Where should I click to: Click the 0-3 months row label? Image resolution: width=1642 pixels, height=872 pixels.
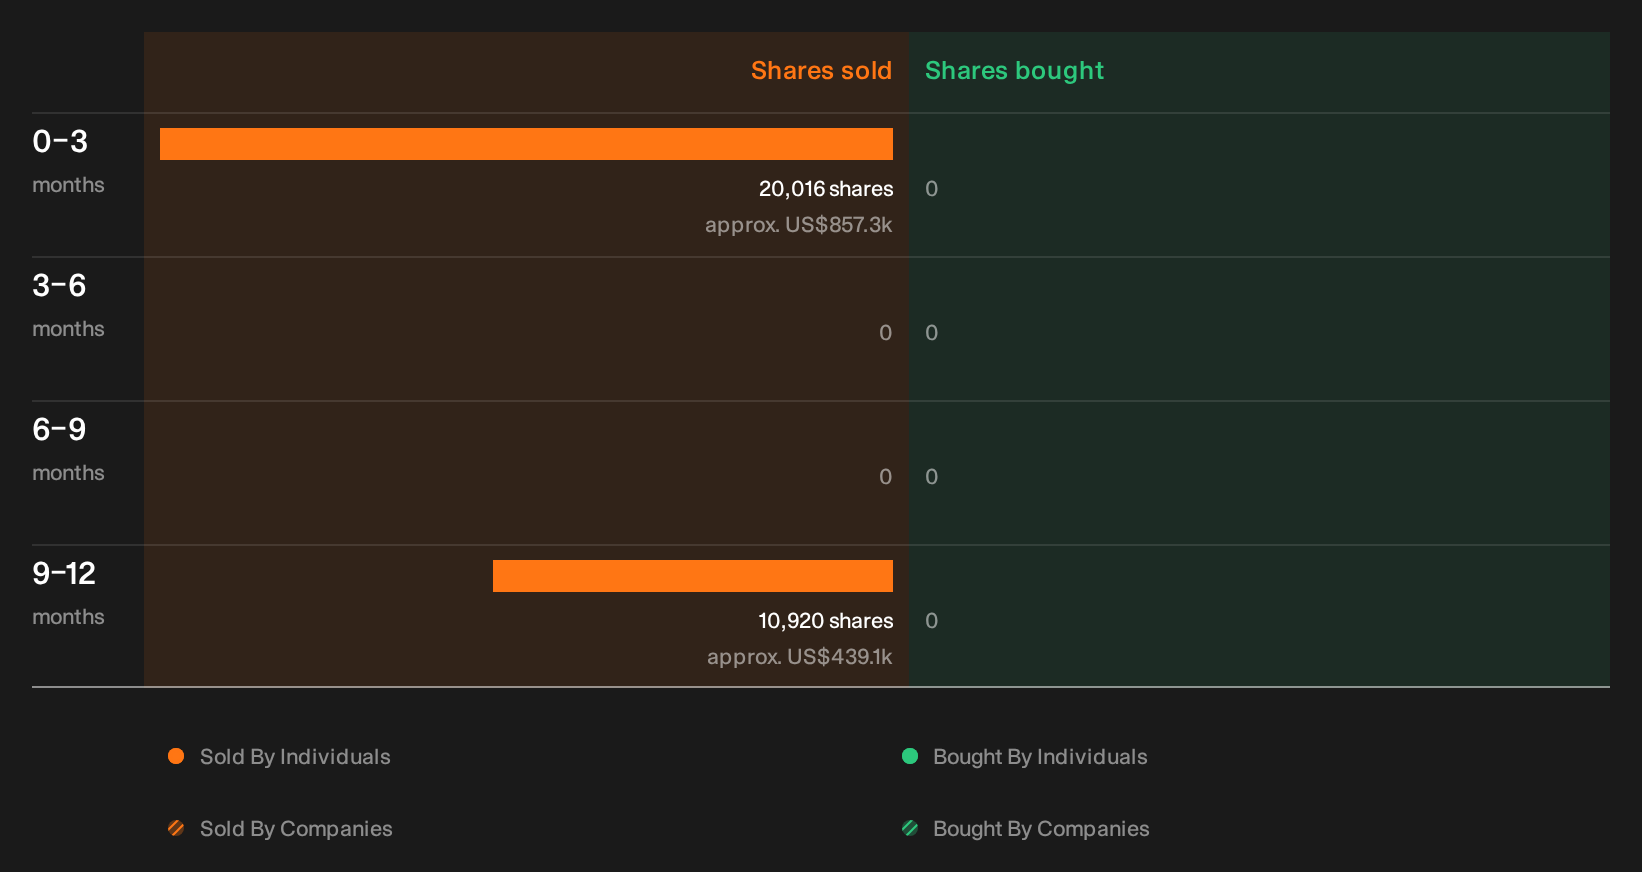[x=68, y=162]
